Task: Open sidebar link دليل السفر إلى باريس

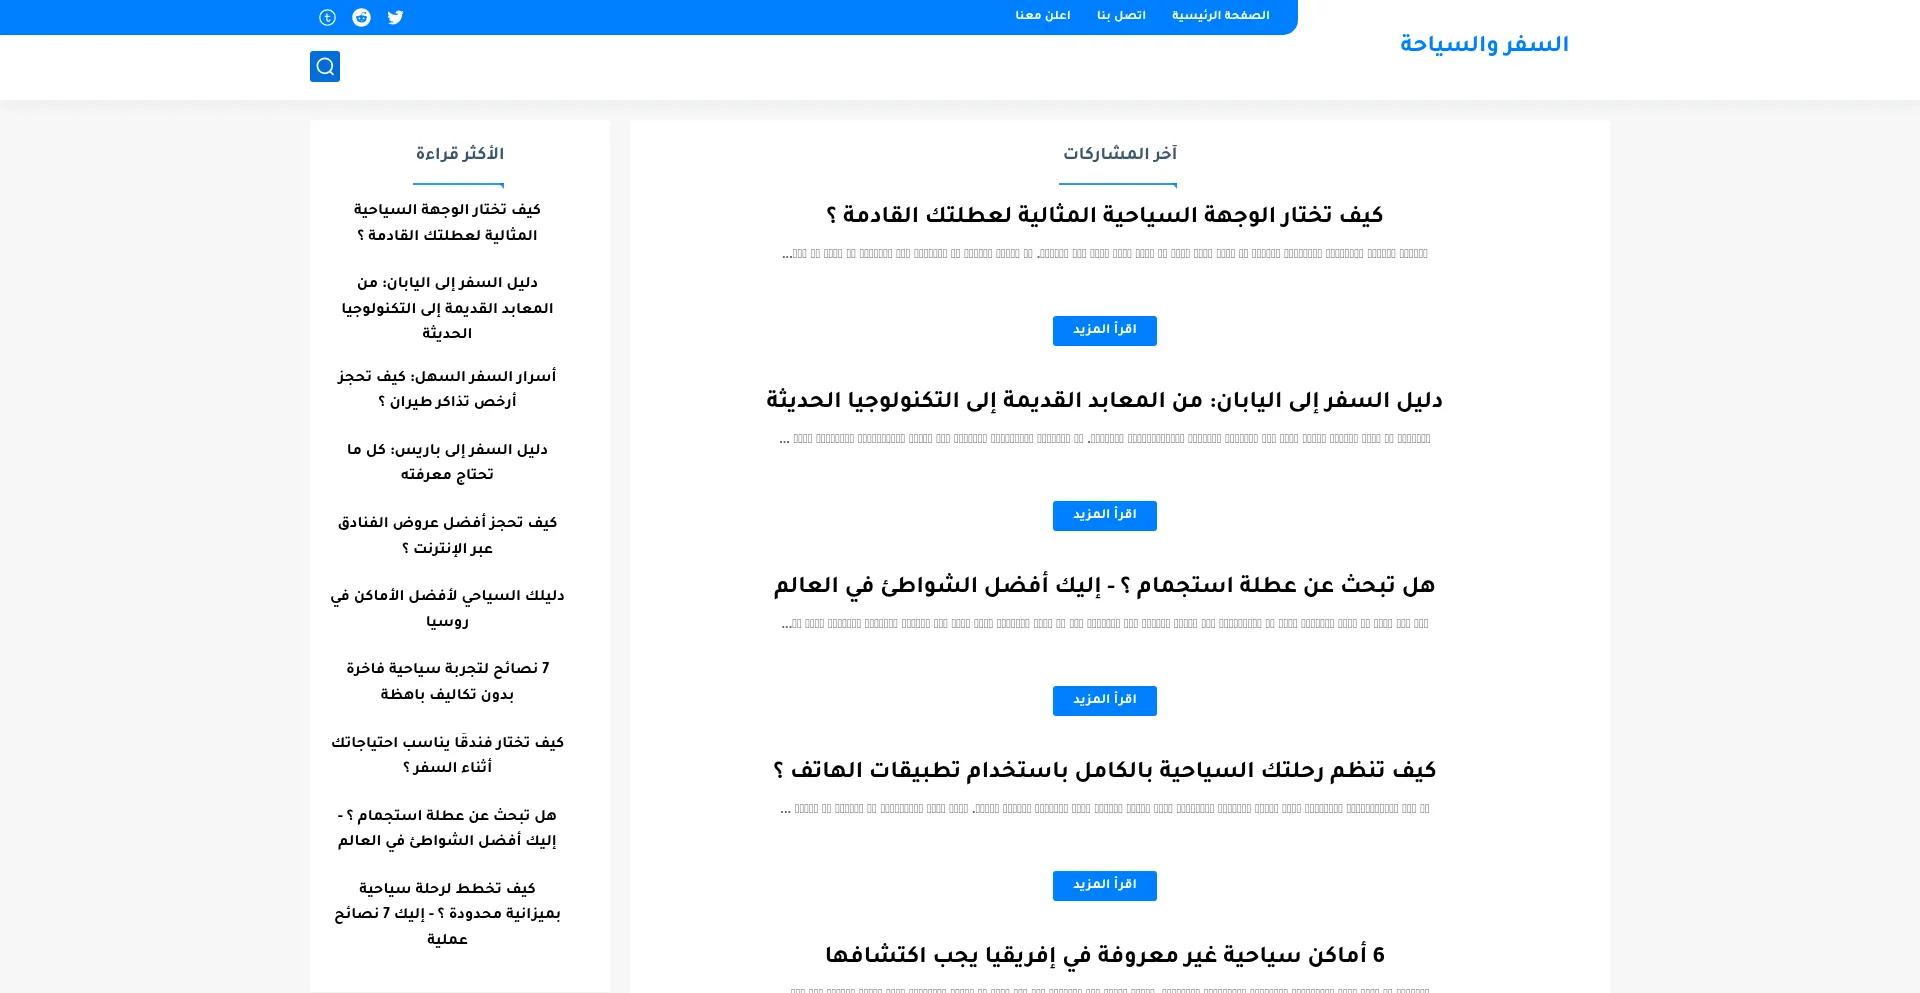Action: [447, 462]
